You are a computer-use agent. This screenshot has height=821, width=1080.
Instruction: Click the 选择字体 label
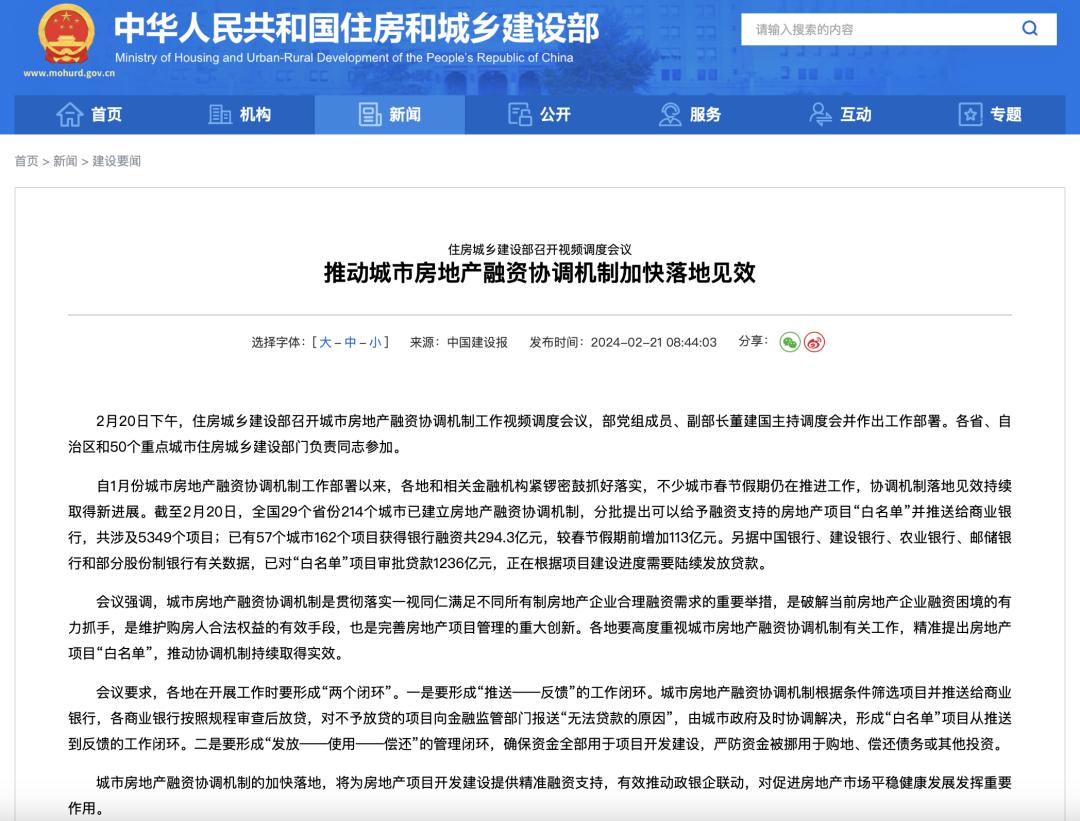click(278, 342)
